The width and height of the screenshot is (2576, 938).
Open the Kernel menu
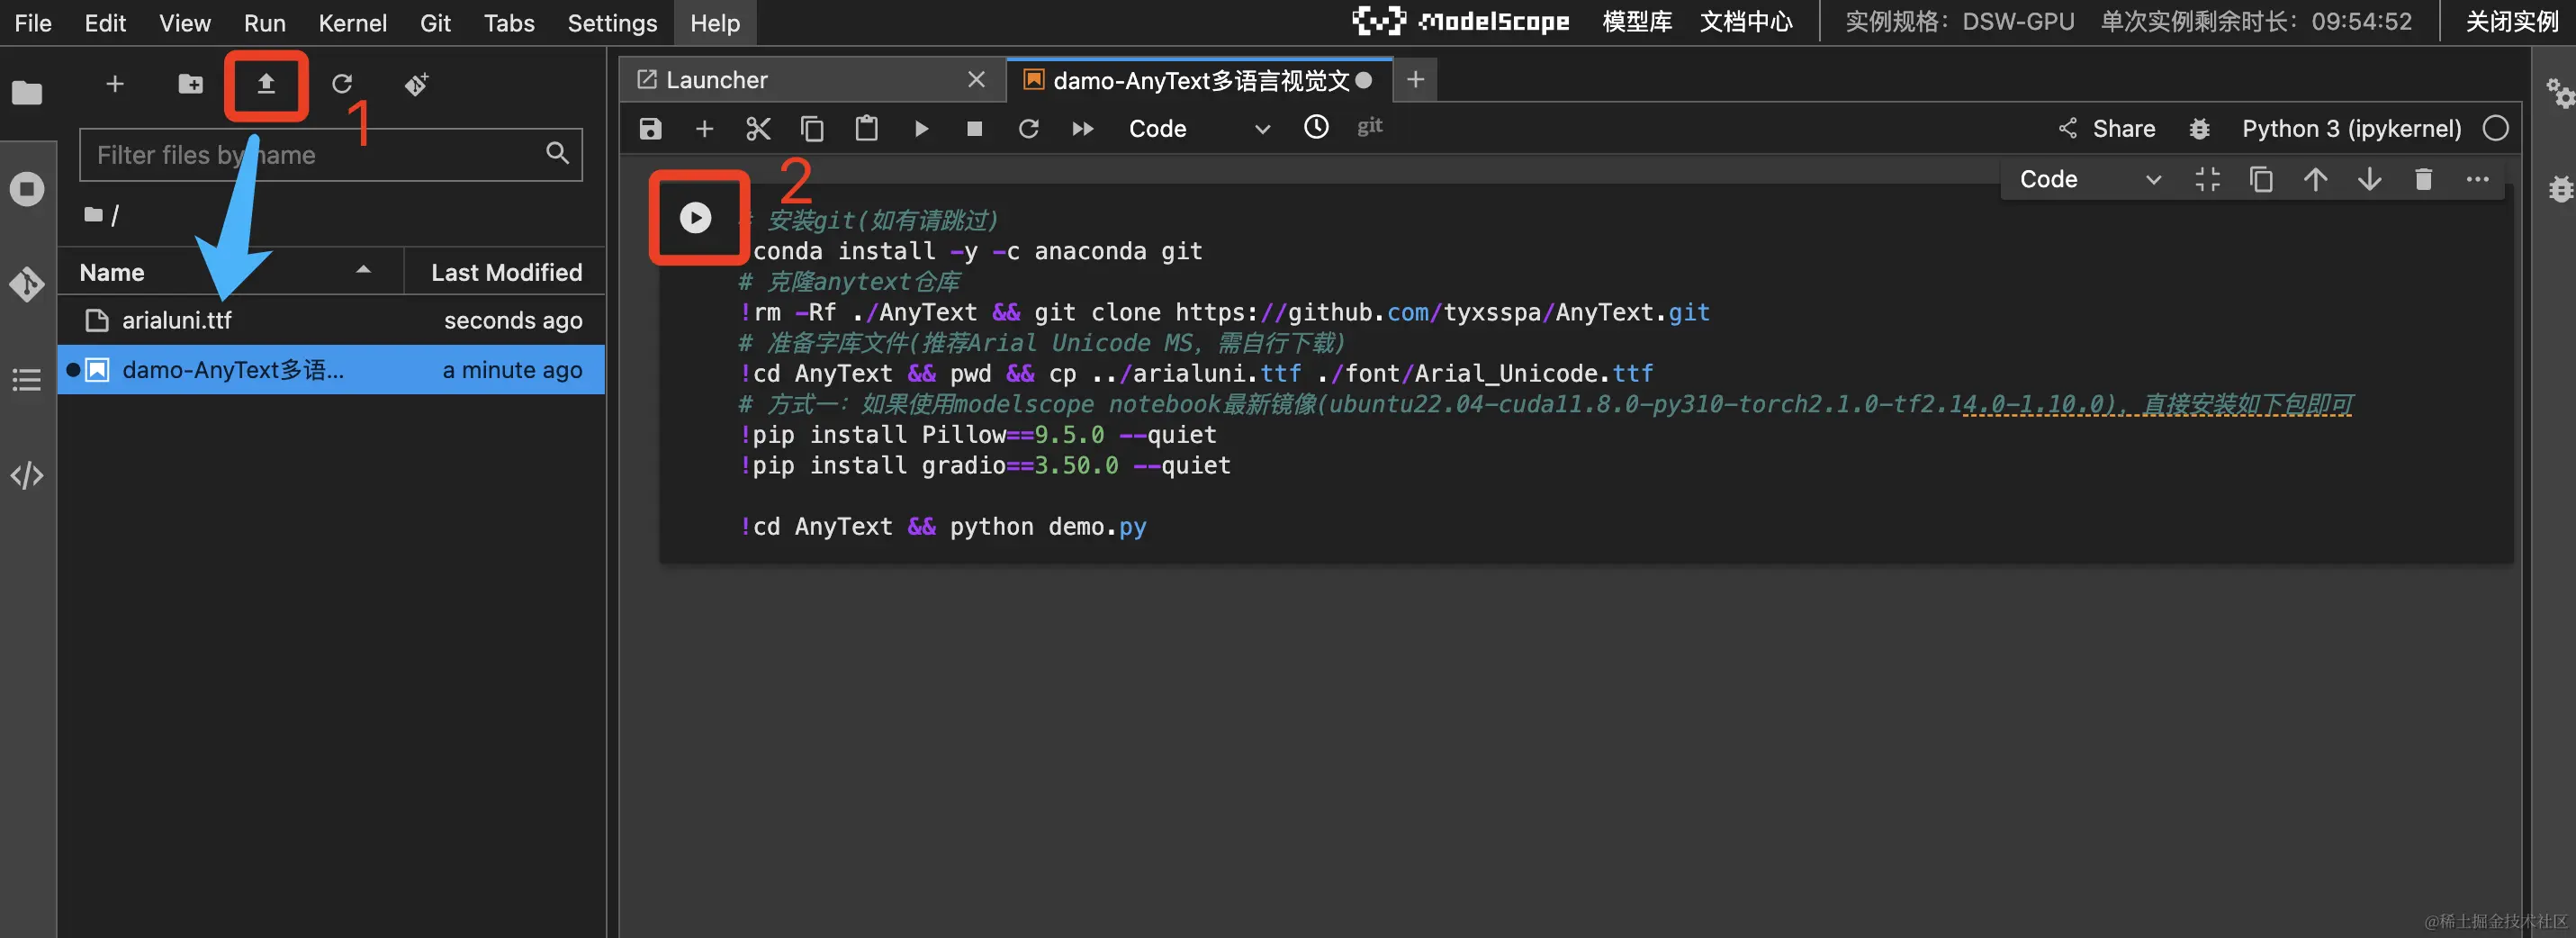click(353, 22)
